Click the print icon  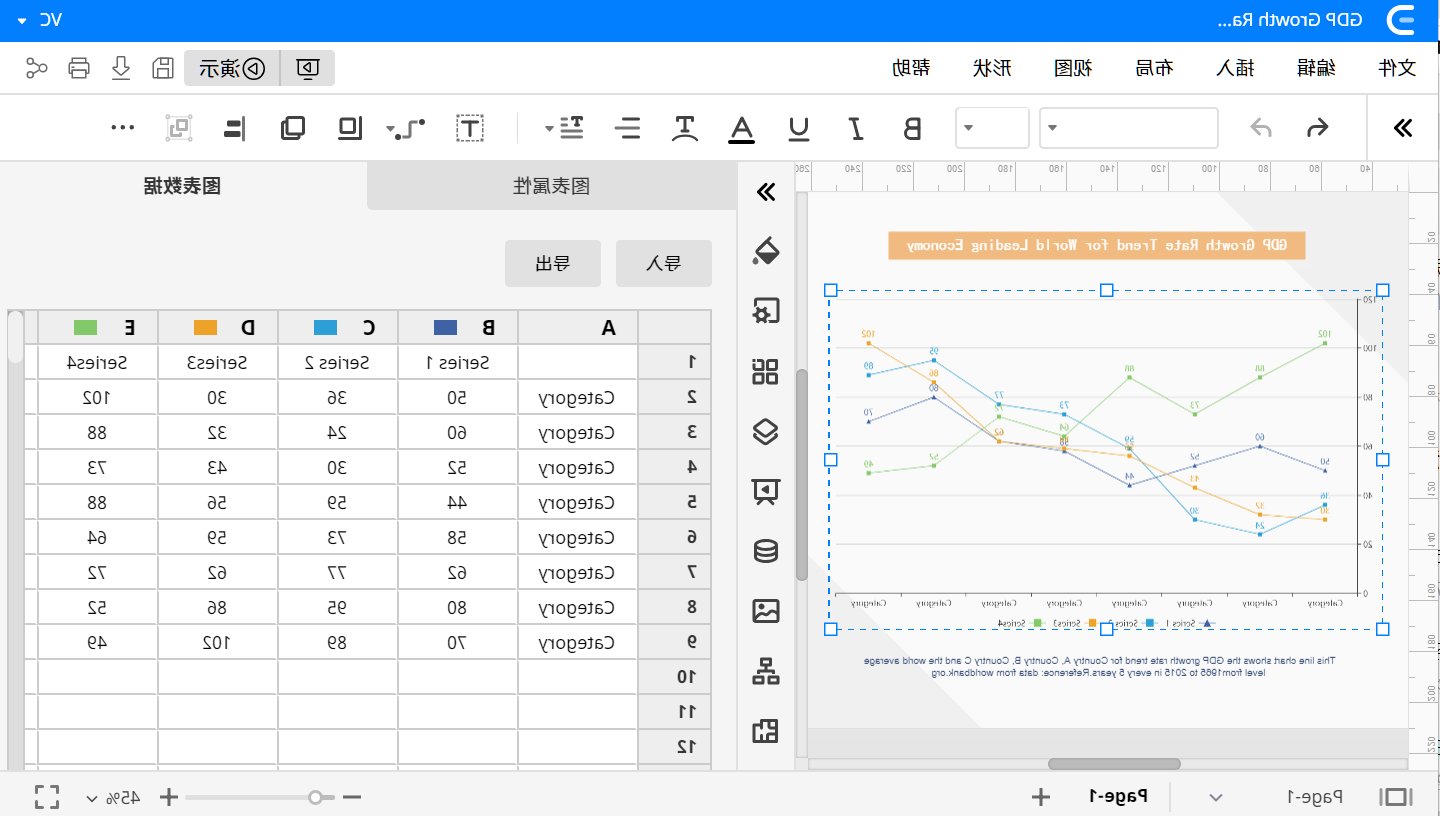[x=79, y=68]
